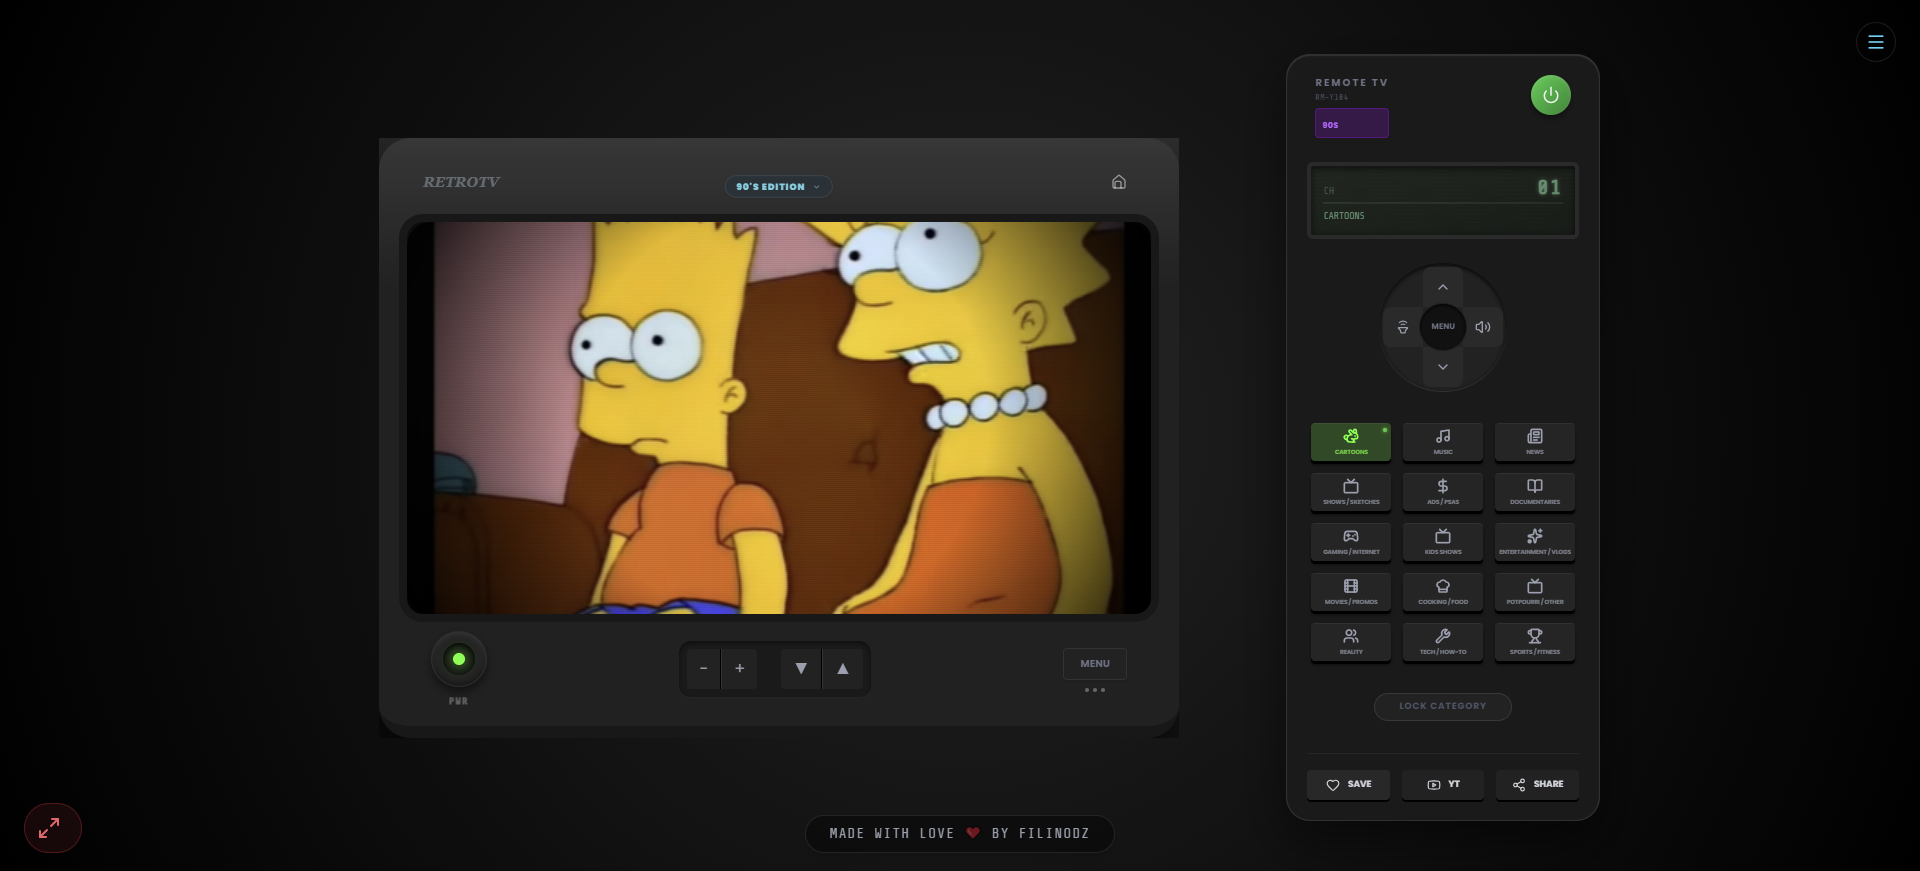1920x871 pixels.
Task: Go channel up with the remote d-pad up arrow
Action: [x=1442, y=287]
